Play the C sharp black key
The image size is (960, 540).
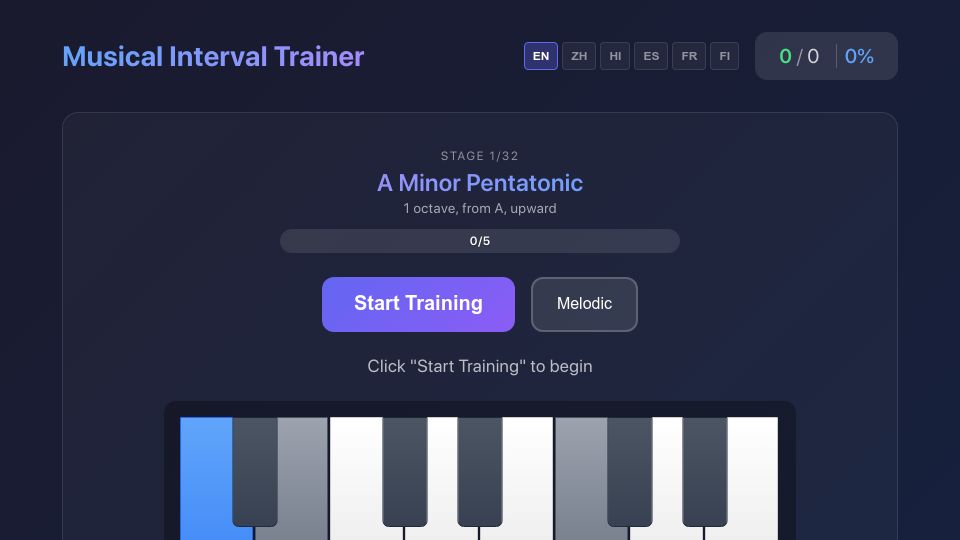pyautogui.click(x=405, y=471)
